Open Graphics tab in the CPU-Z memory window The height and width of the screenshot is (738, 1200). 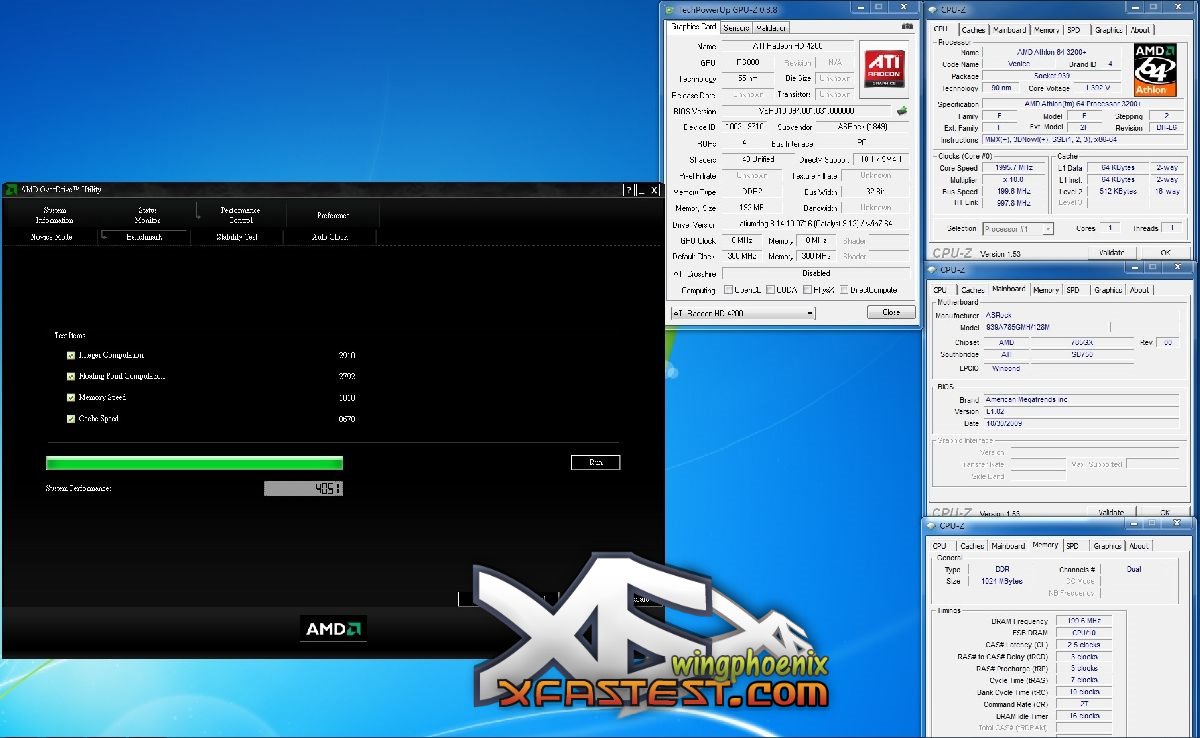pyautogui.click(x=1107, y=546)
